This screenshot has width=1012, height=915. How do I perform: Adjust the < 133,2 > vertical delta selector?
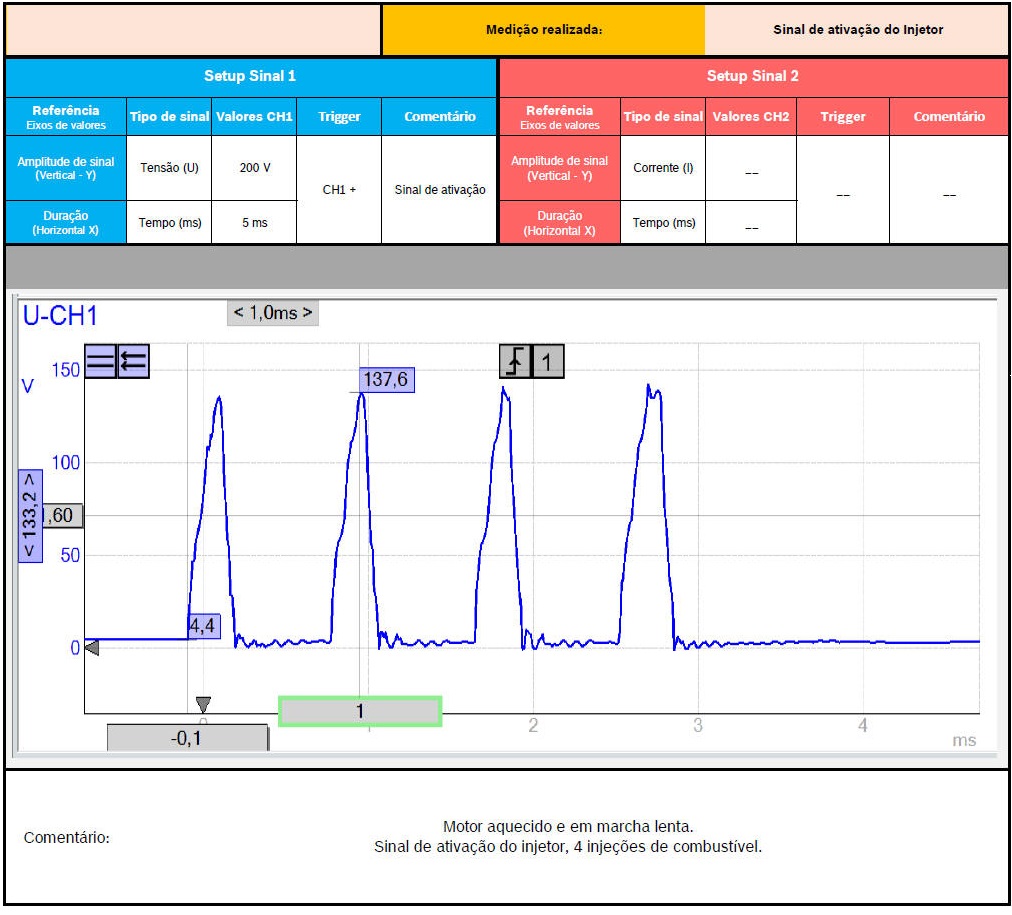point(31,515)
